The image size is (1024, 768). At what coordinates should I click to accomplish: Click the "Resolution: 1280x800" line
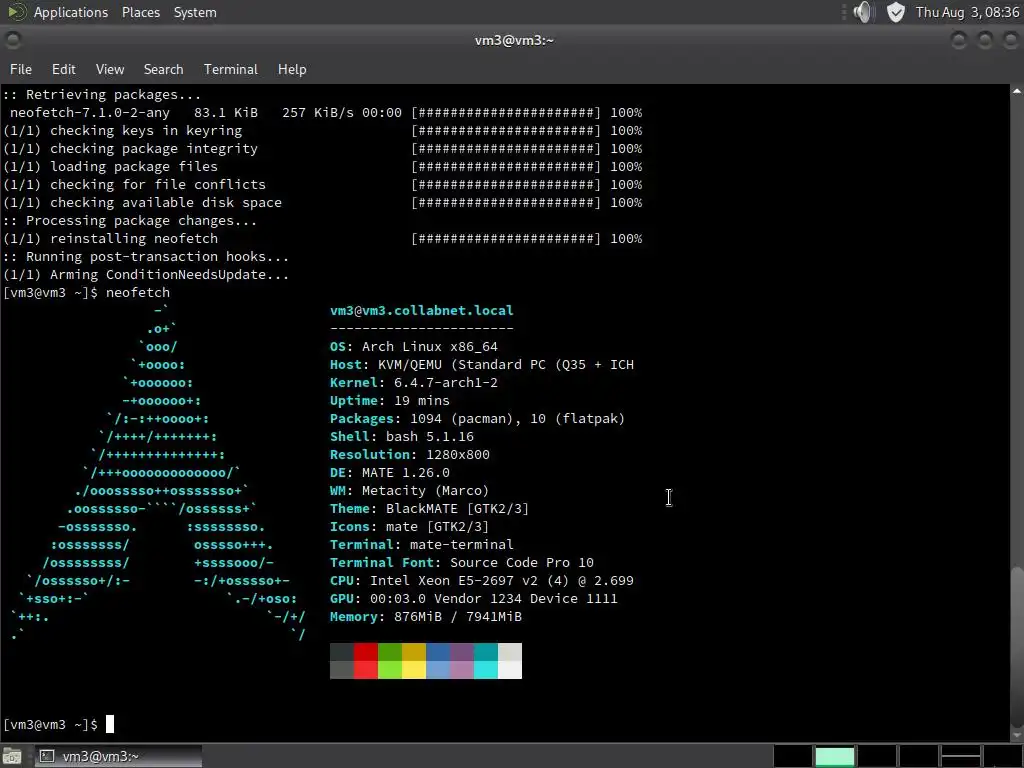(x=409, y=455)
